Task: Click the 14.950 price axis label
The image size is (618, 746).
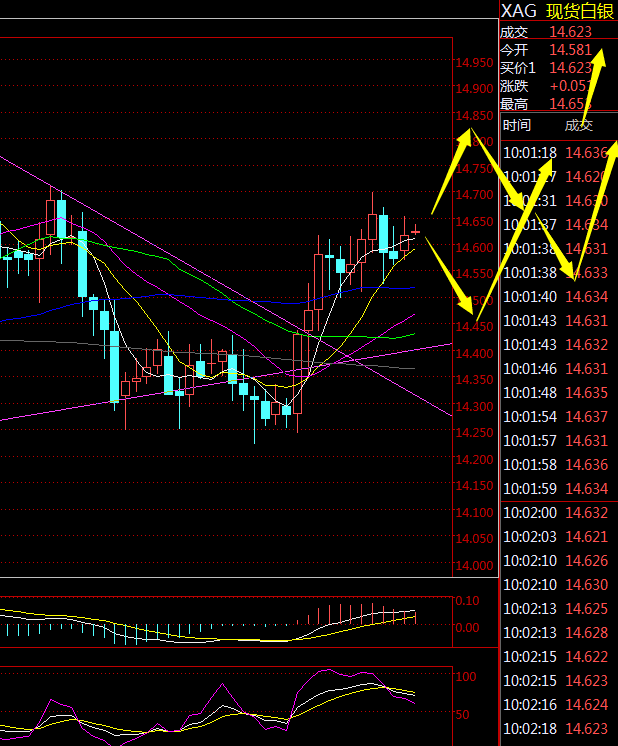Action: click(x=474, y=63)
